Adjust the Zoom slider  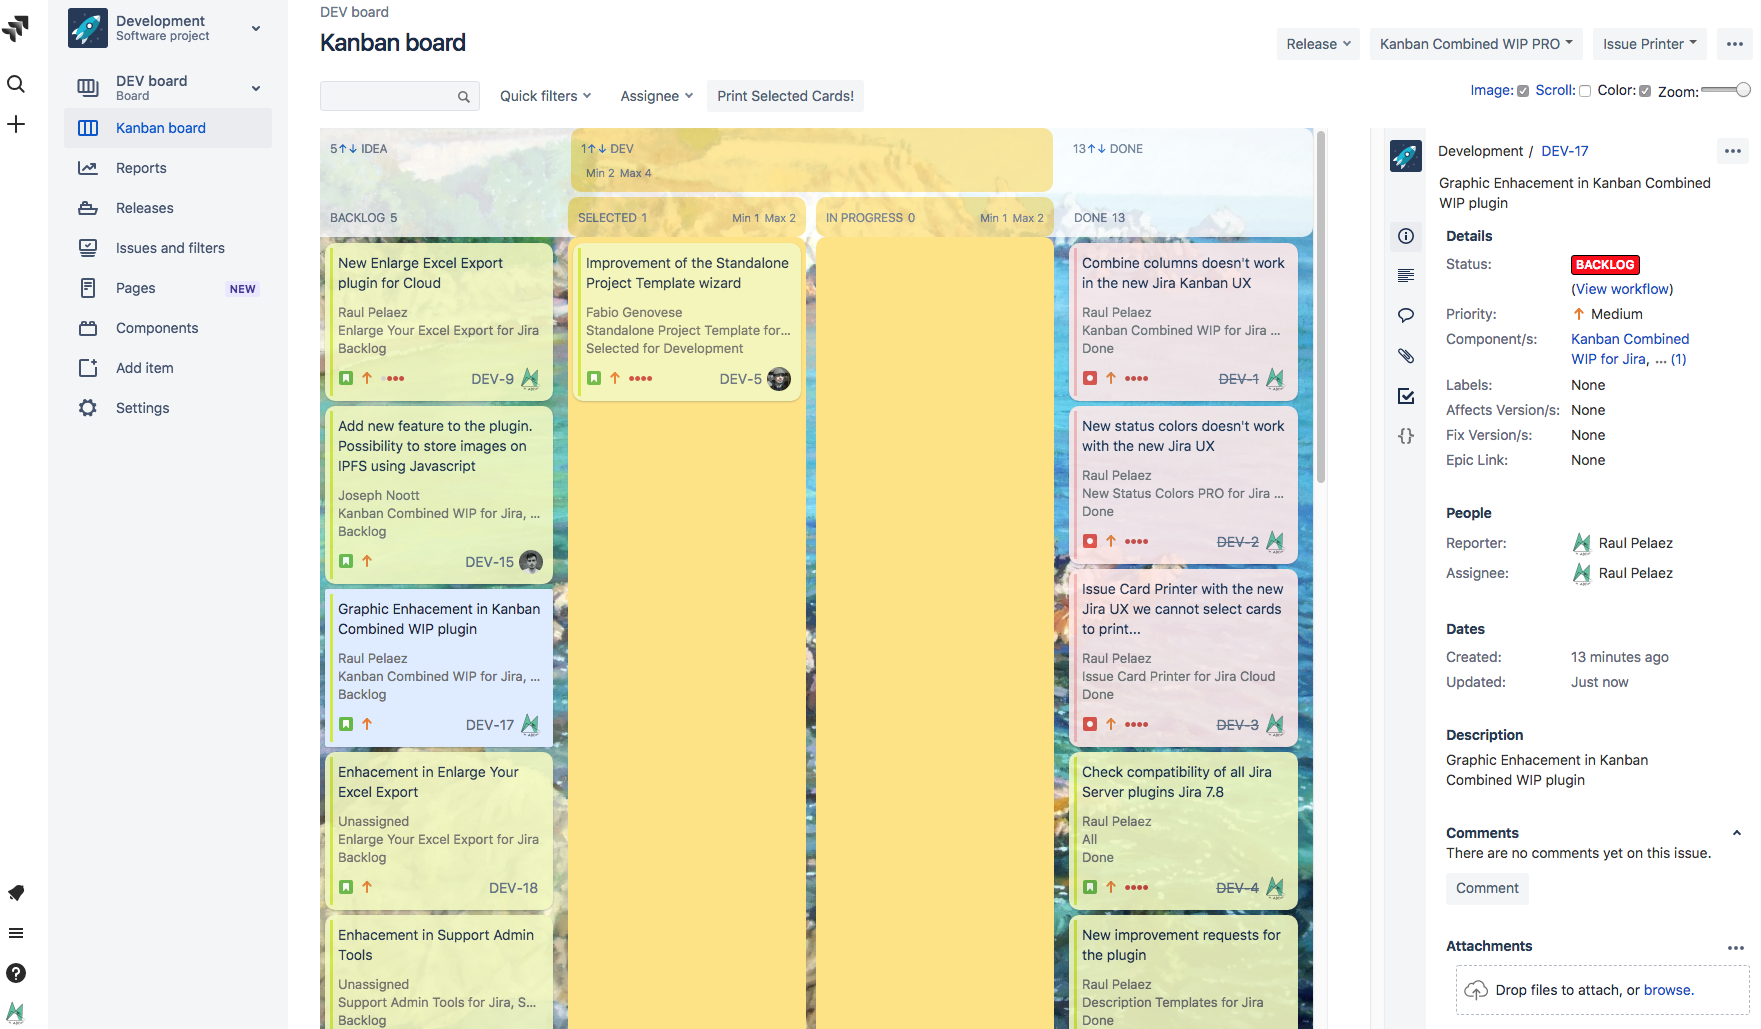click(1726, 90)
